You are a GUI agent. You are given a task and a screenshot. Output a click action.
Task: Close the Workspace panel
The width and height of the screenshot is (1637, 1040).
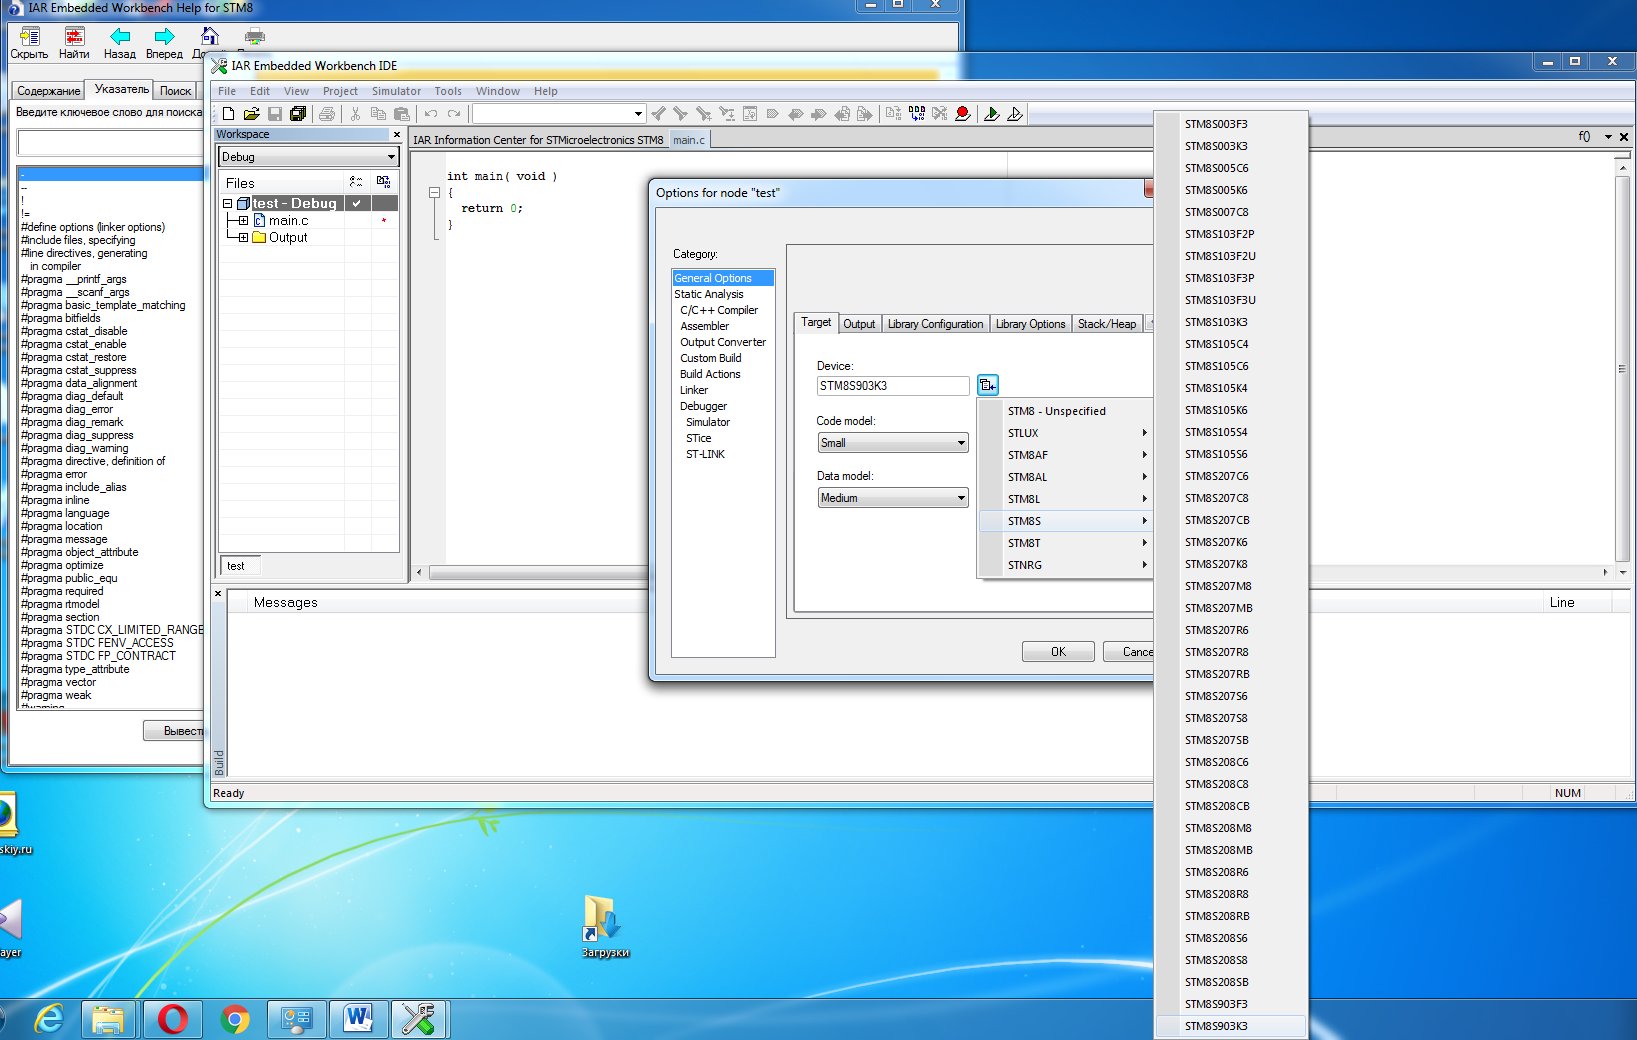click(396, 134)
